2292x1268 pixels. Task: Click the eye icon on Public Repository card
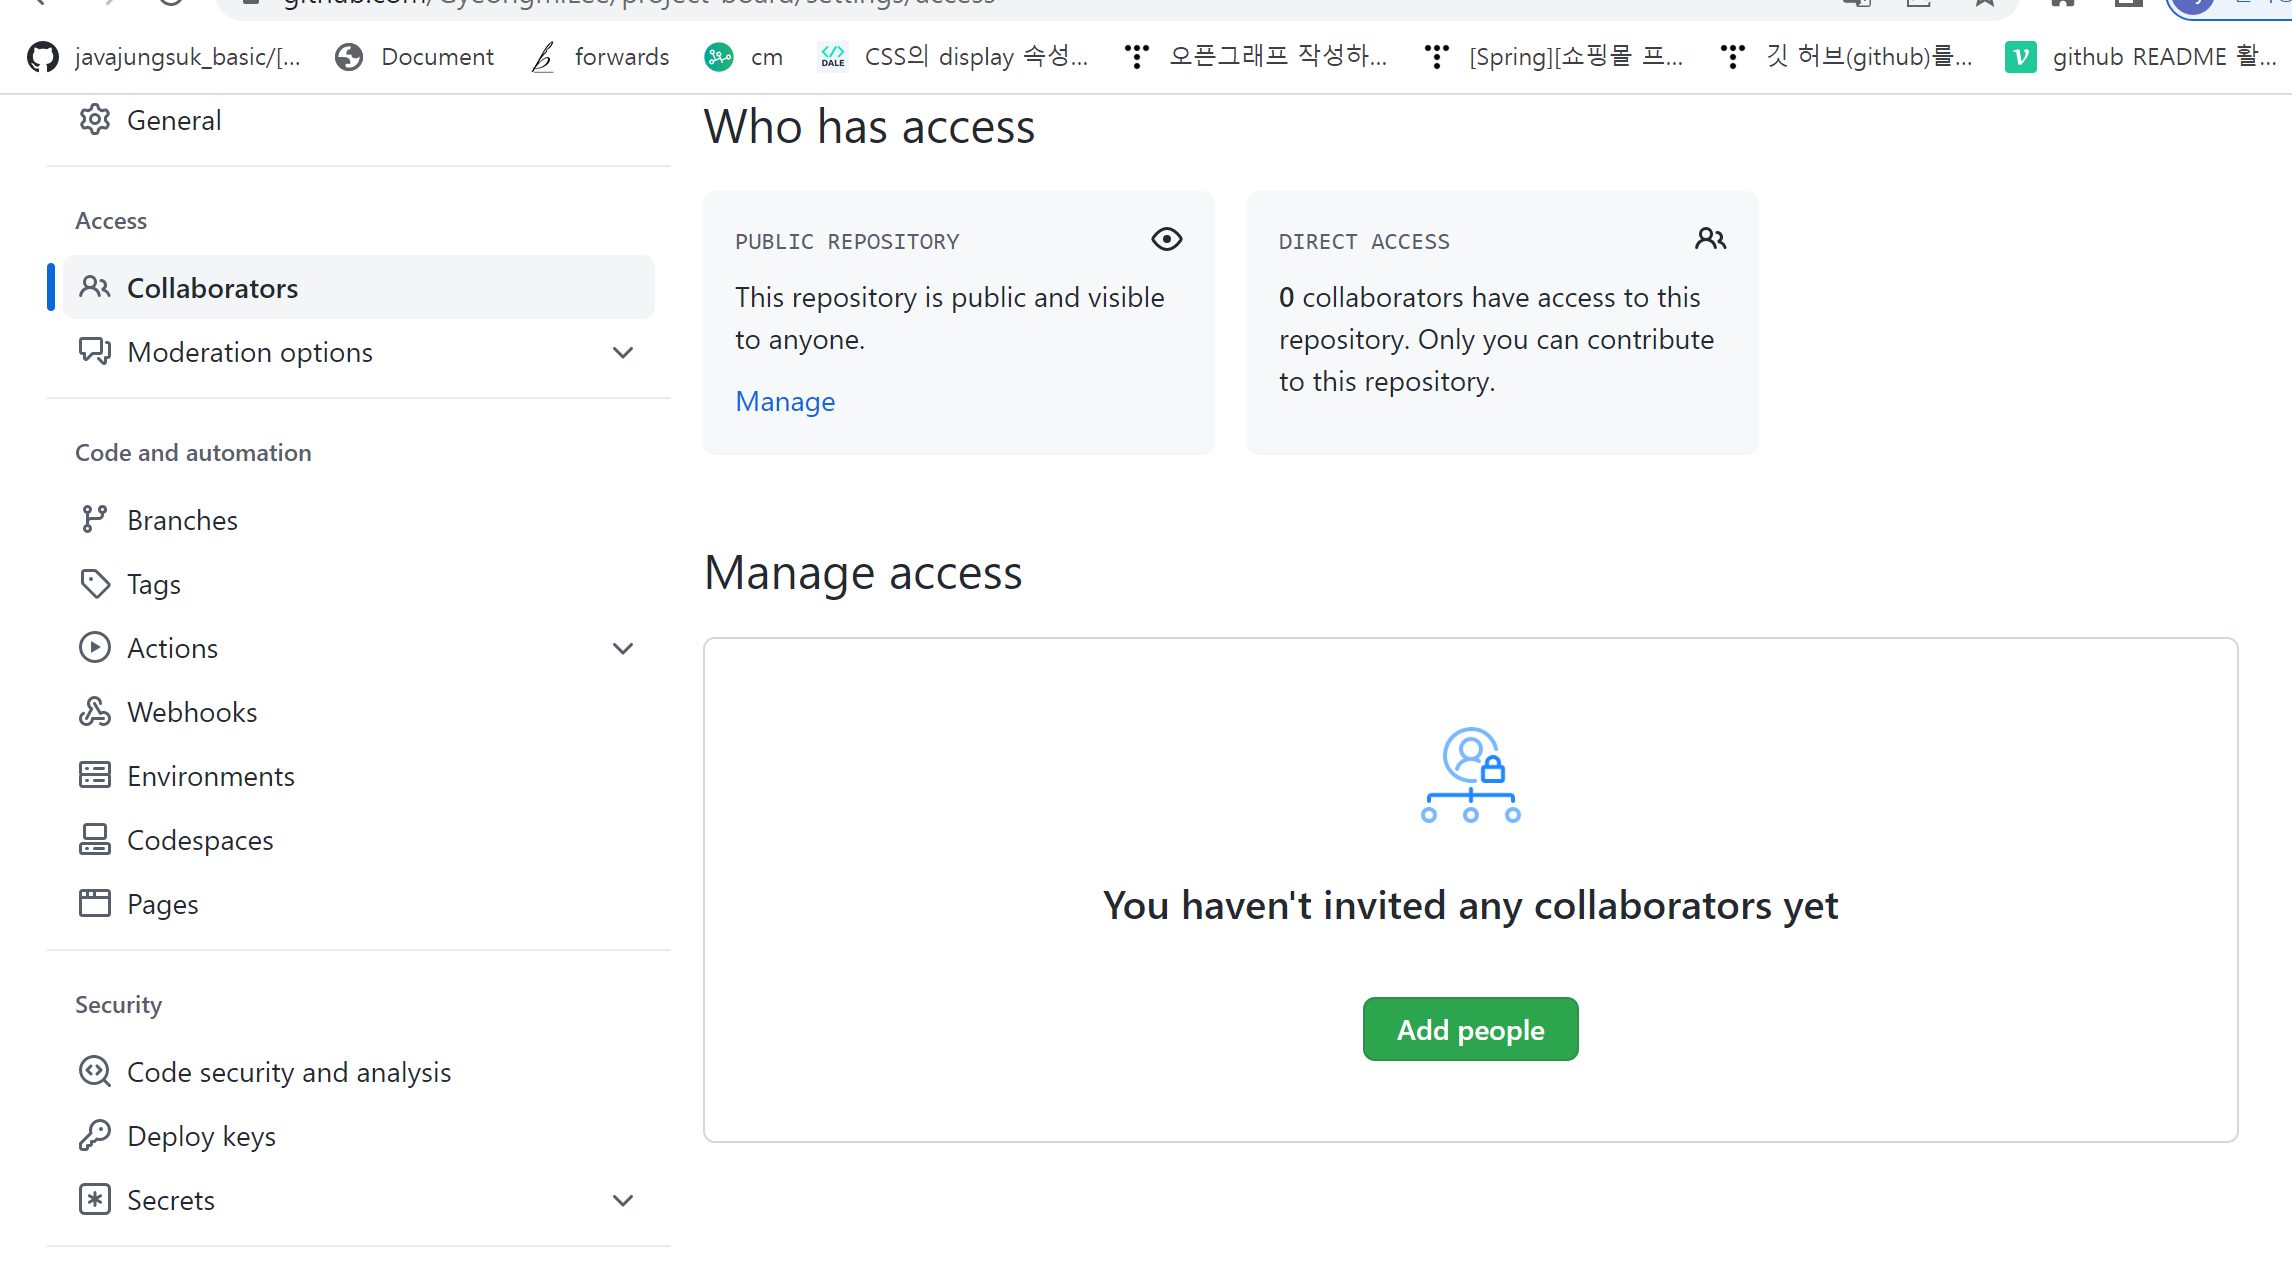point(1166,240)
